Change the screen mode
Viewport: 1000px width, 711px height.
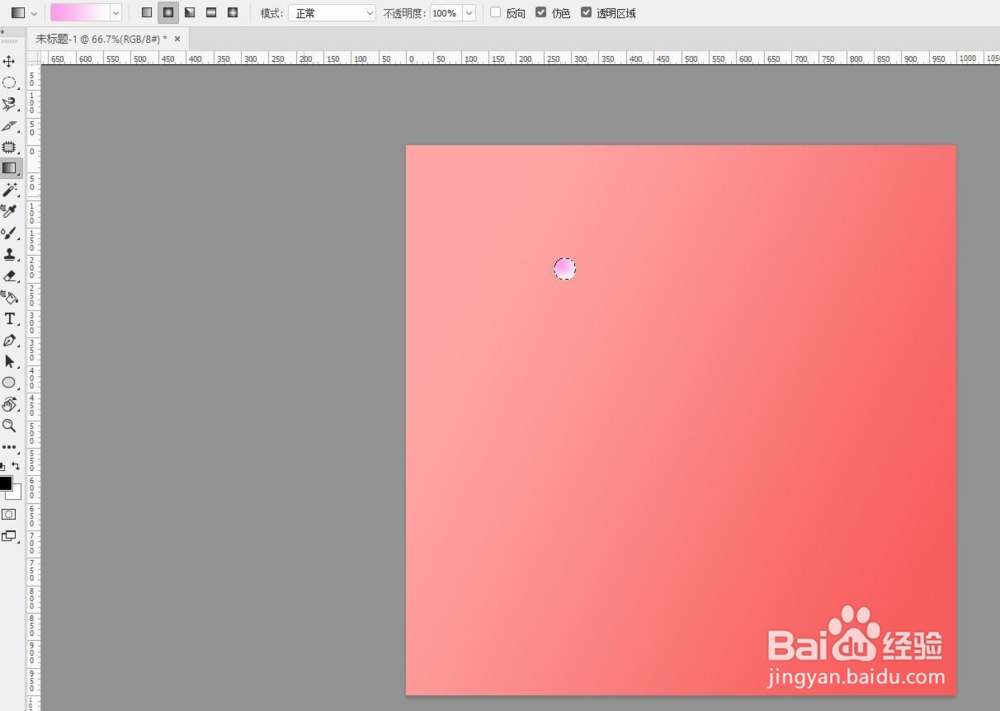[9, 536]
